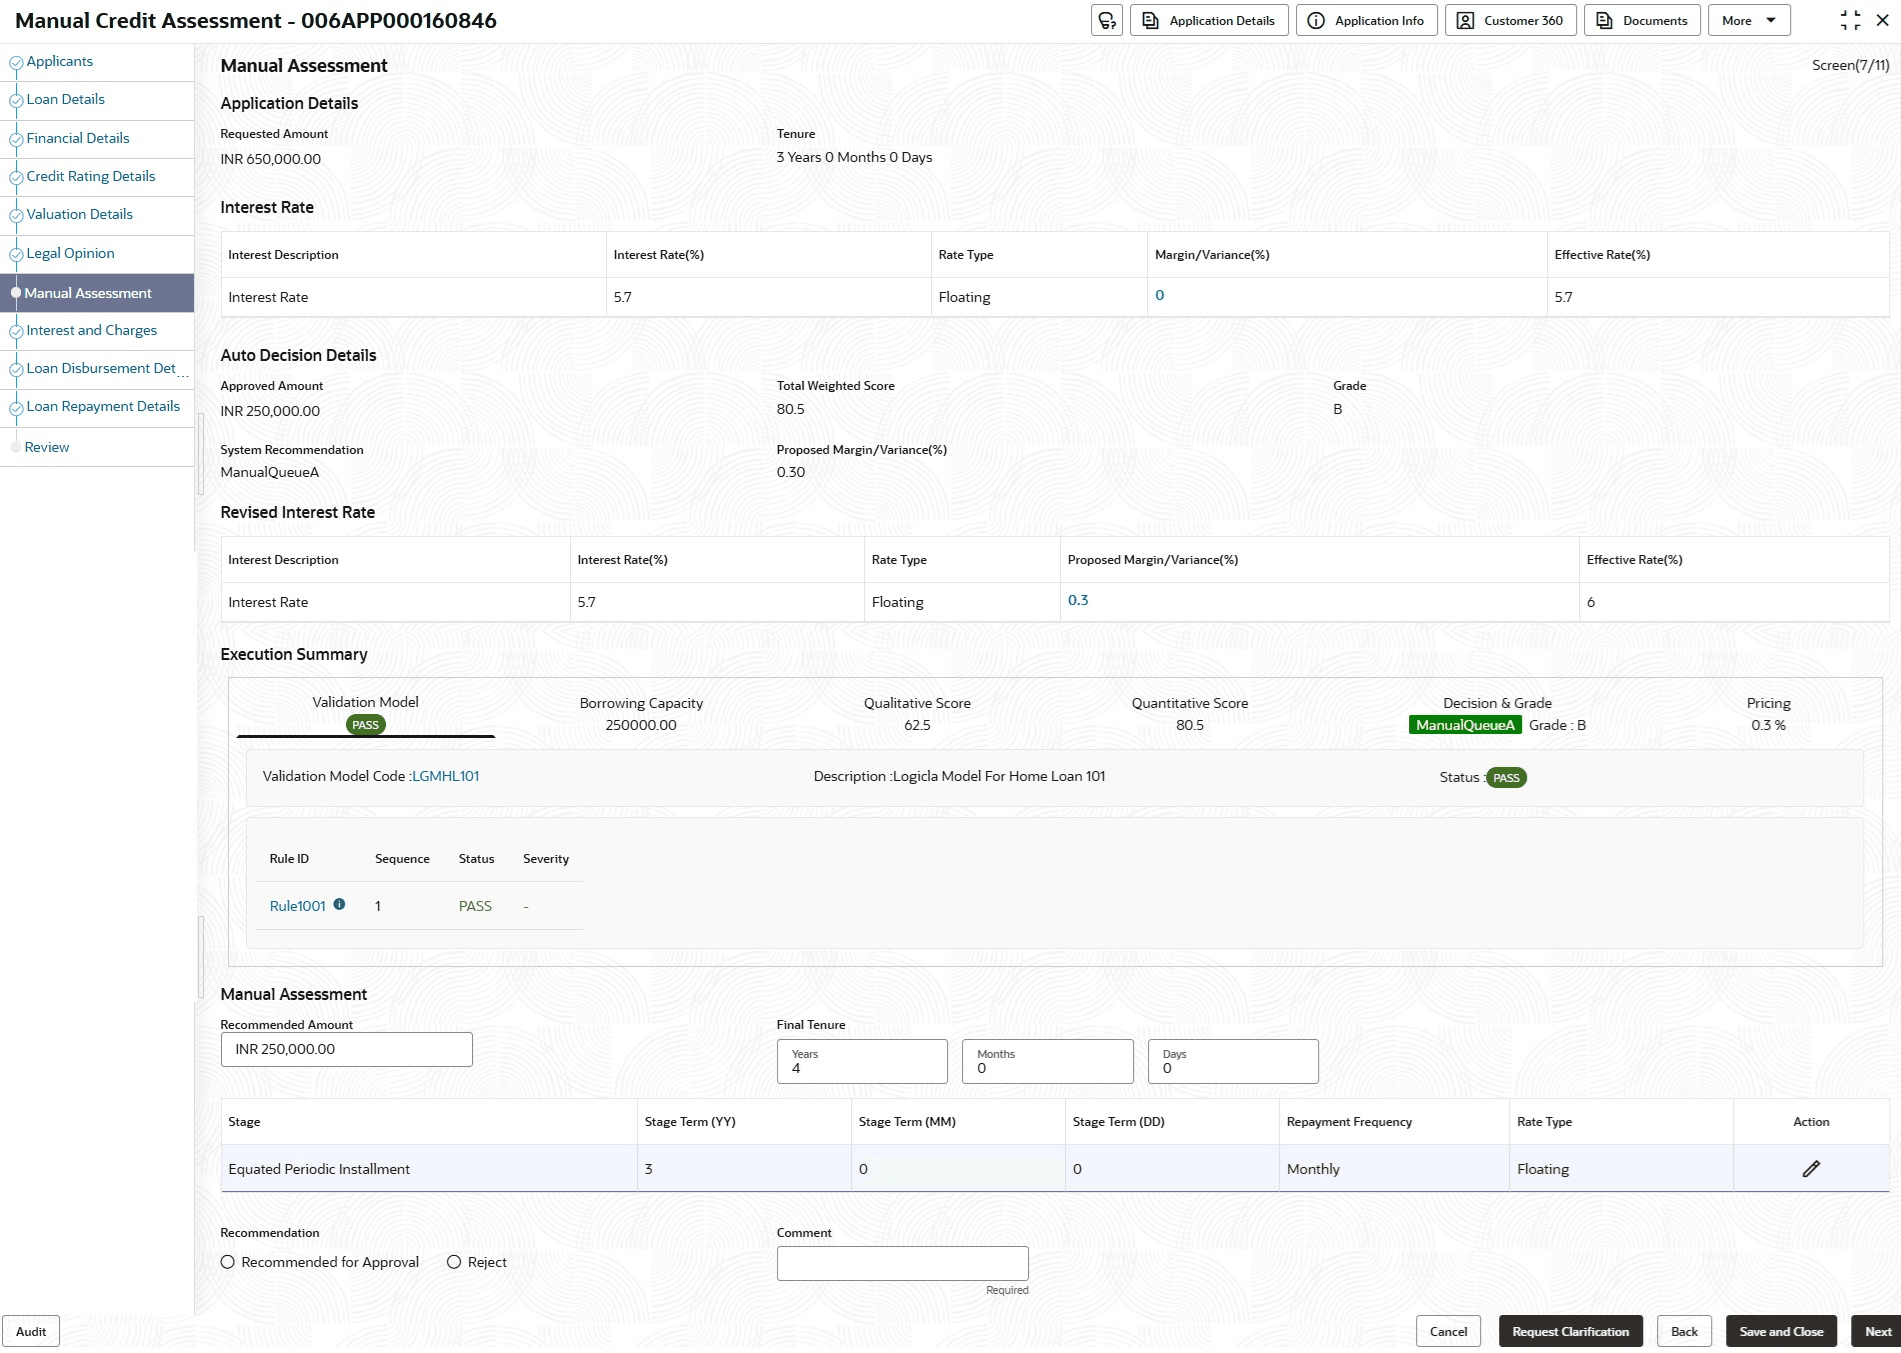View Customer 360
The image size is (1901, 1353).
[1510, 21]
